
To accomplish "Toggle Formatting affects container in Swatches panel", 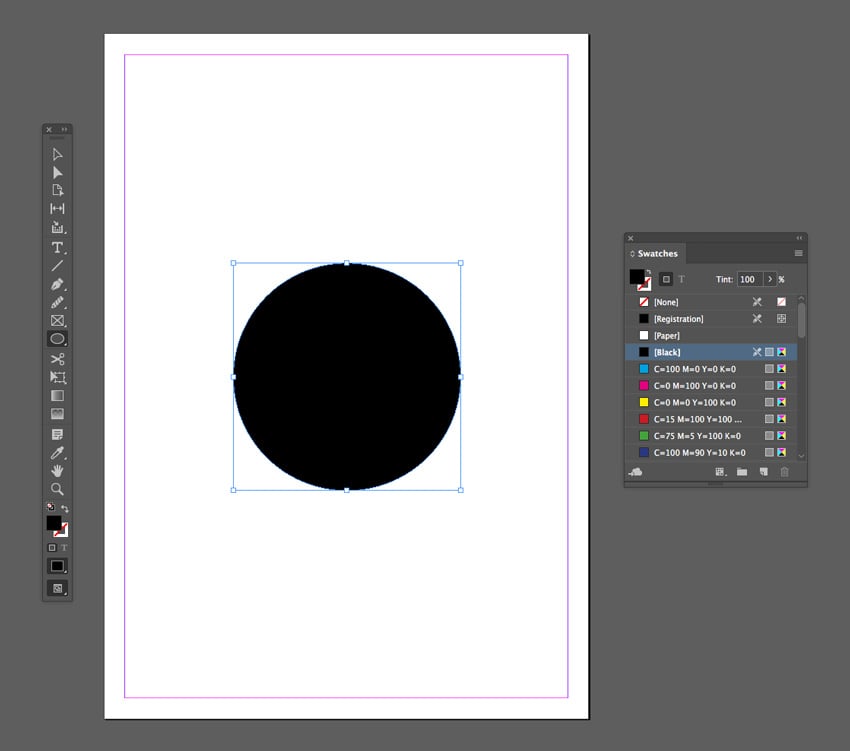I will tap(666, 278).
